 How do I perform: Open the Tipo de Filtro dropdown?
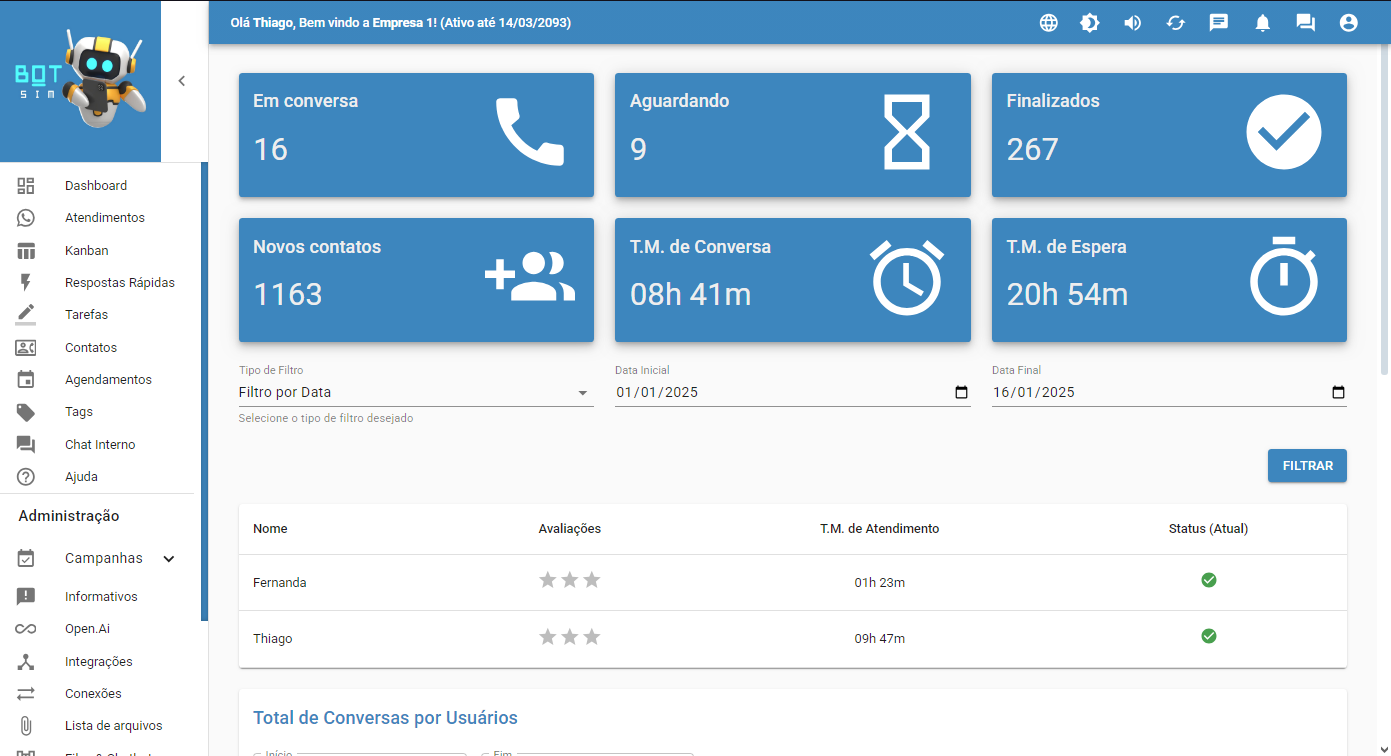582,392
